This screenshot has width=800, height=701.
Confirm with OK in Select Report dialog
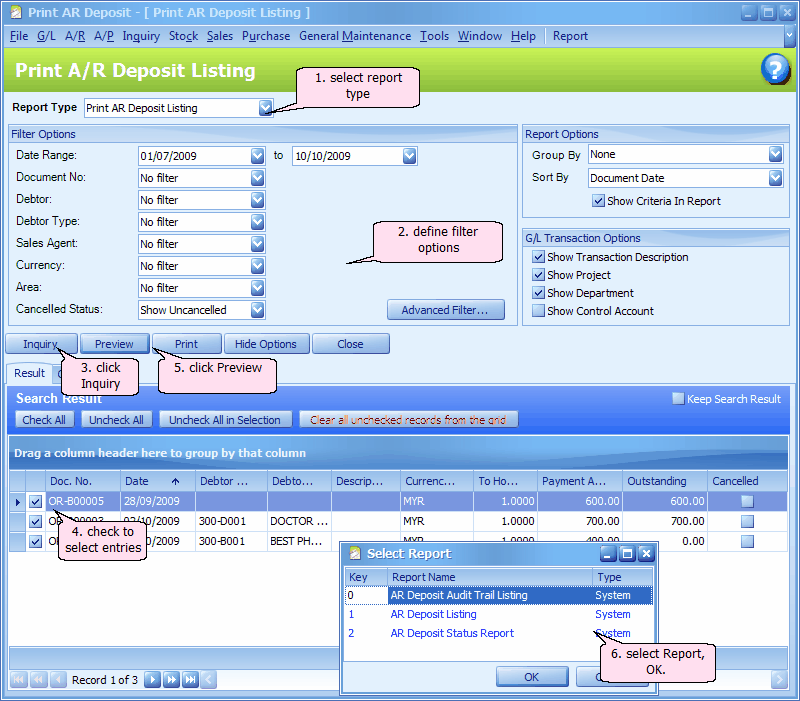click(532, 677)
